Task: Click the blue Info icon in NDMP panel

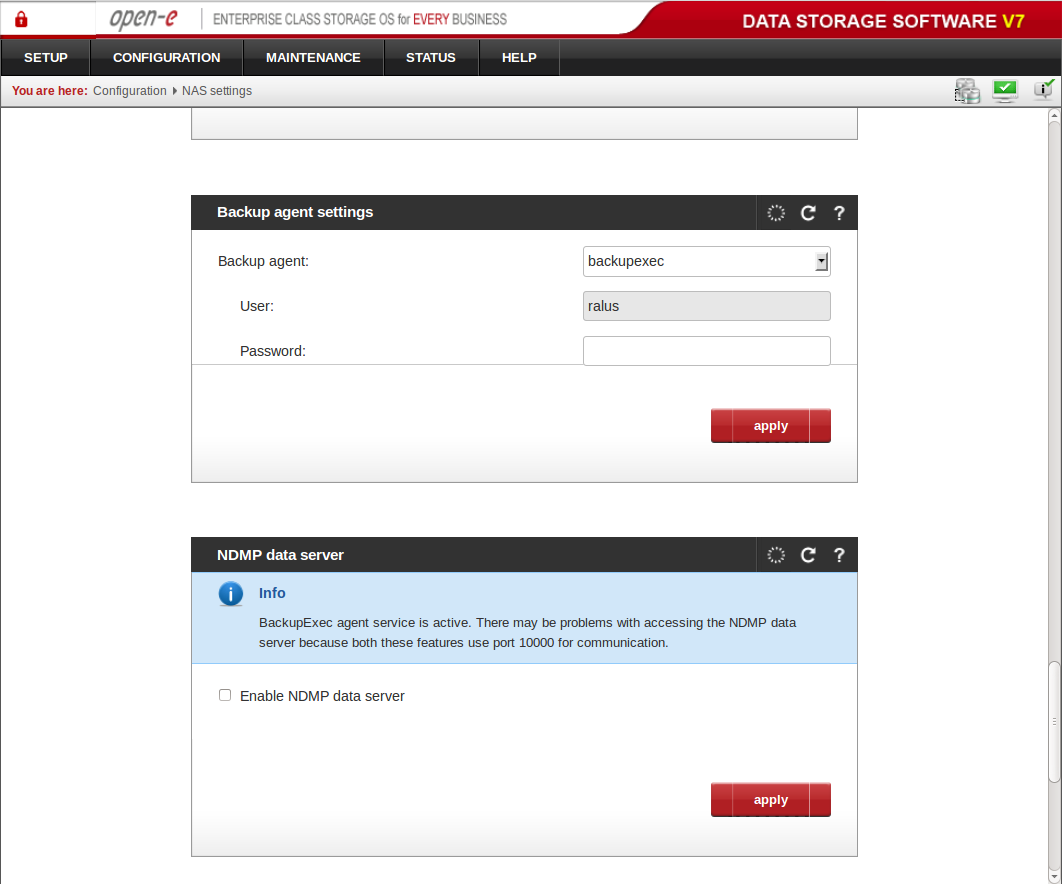Action: (x=231, y=594)
